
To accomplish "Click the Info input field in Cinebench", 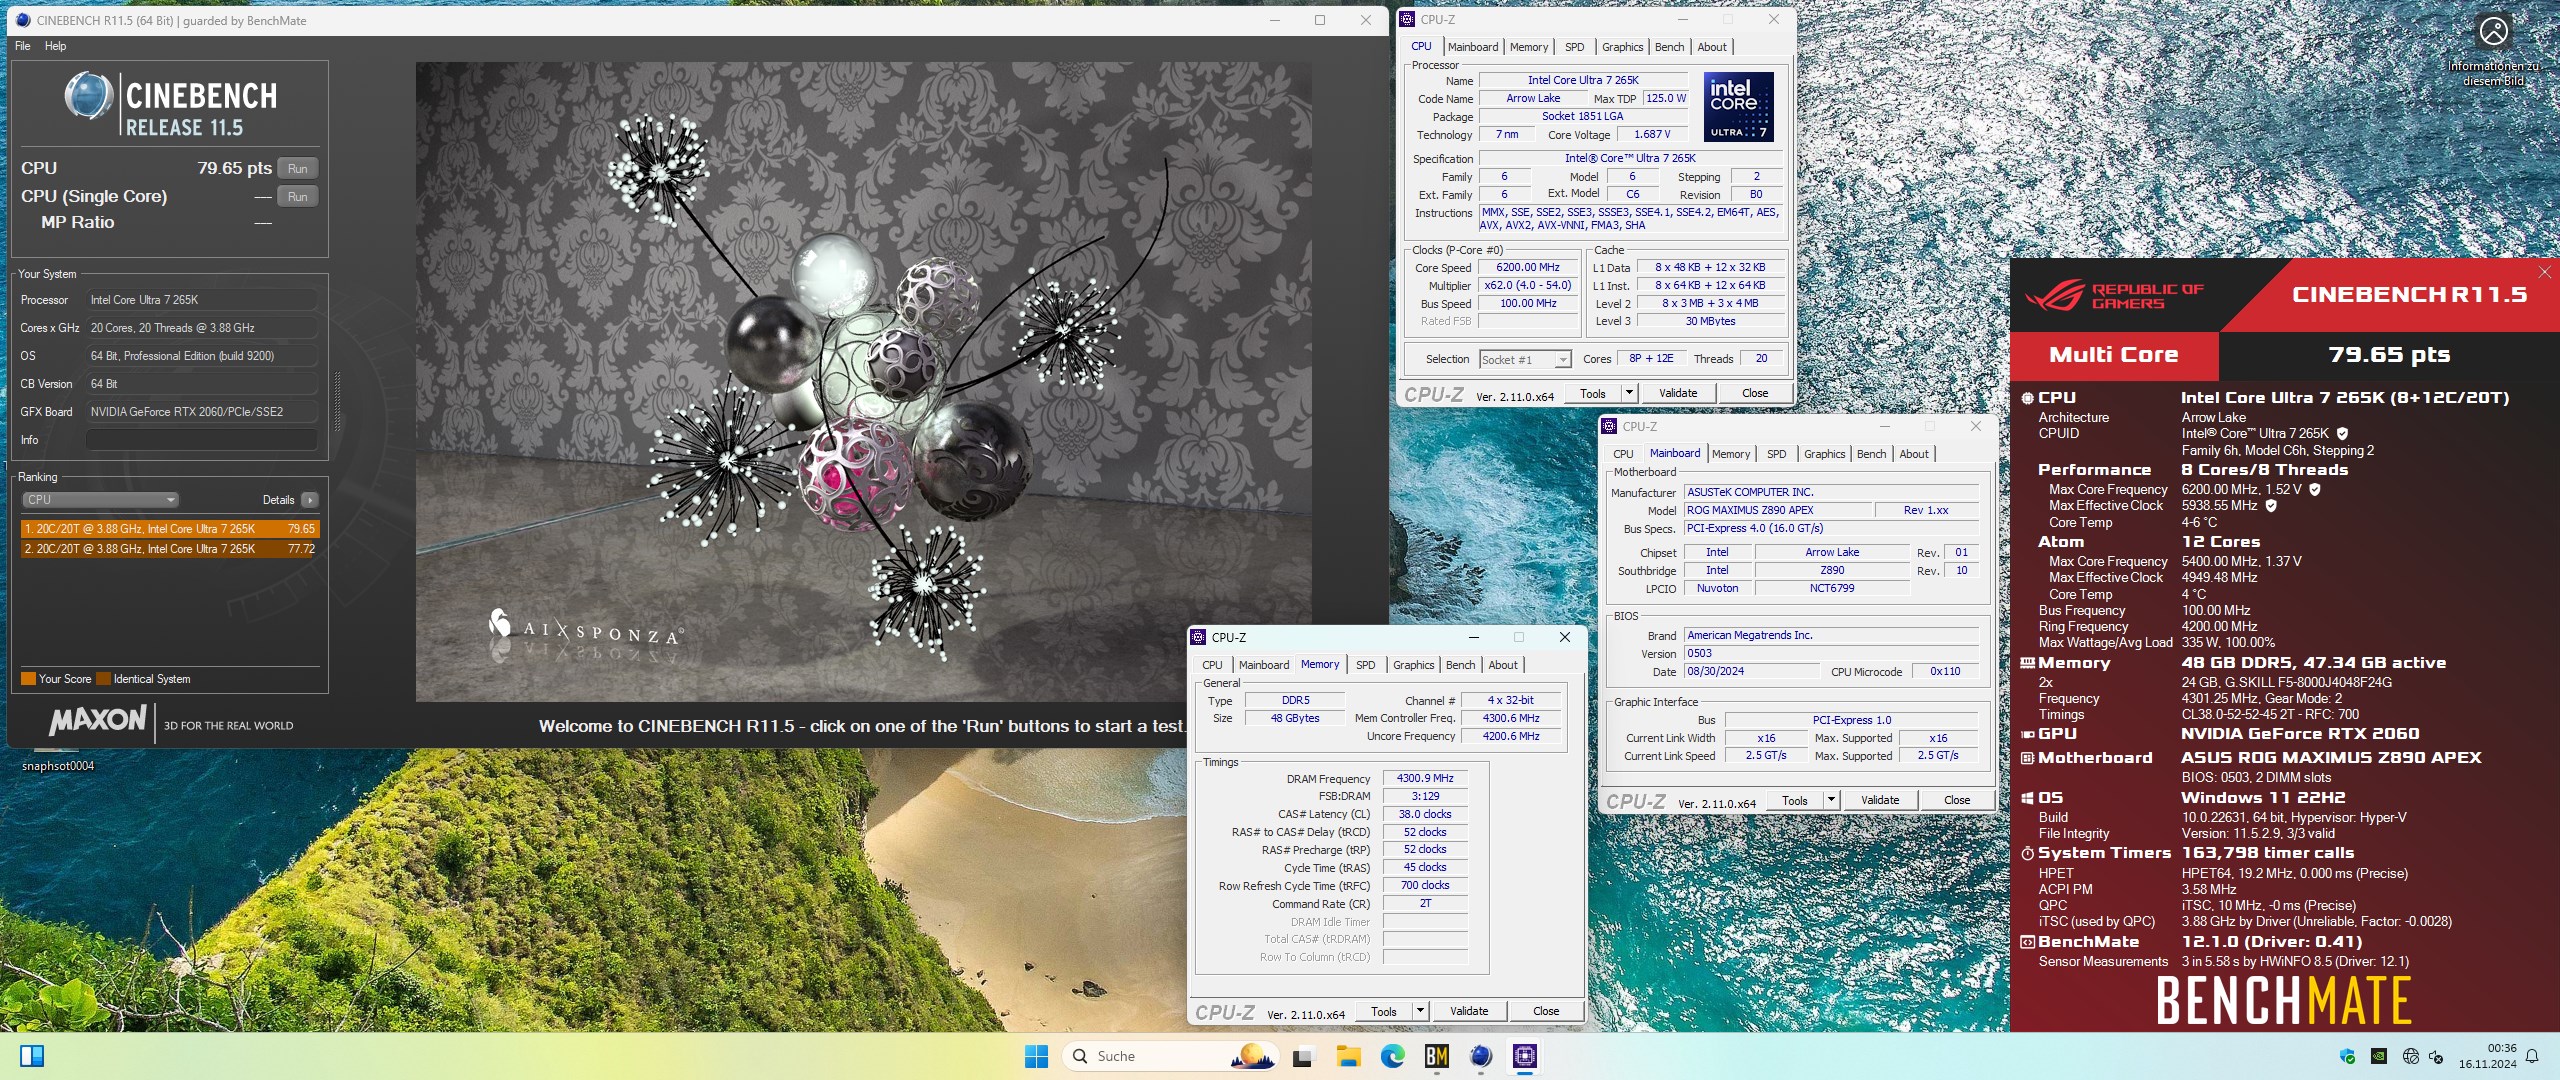I will pyautogui.click(x=201, y=440).
